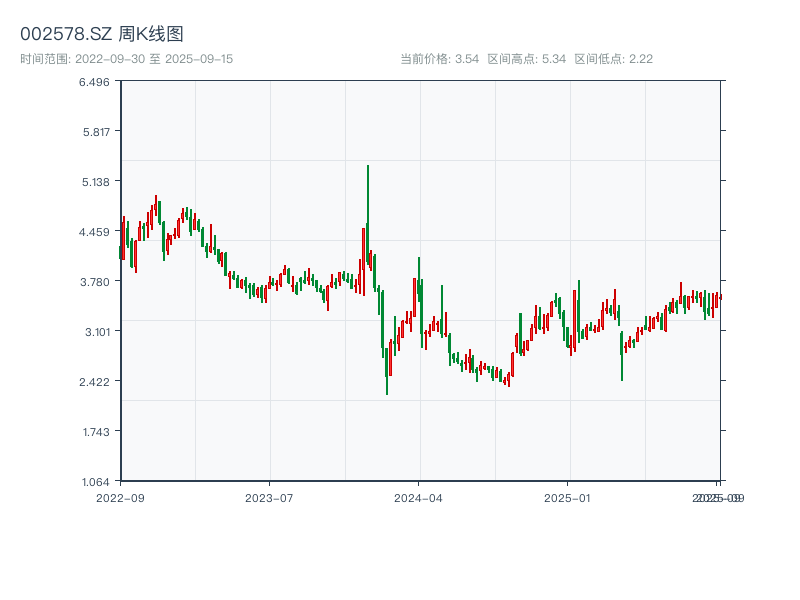Click the chart title 002578.SZ 周K线图
The width and height of the screenshot is (800, 600).
102,35
